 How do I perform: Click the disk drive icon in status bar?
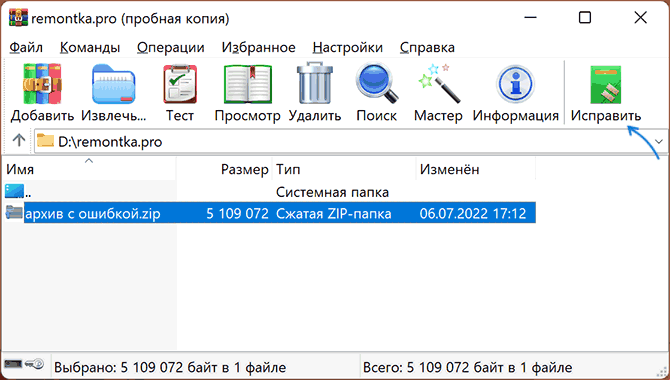(12, 364)
